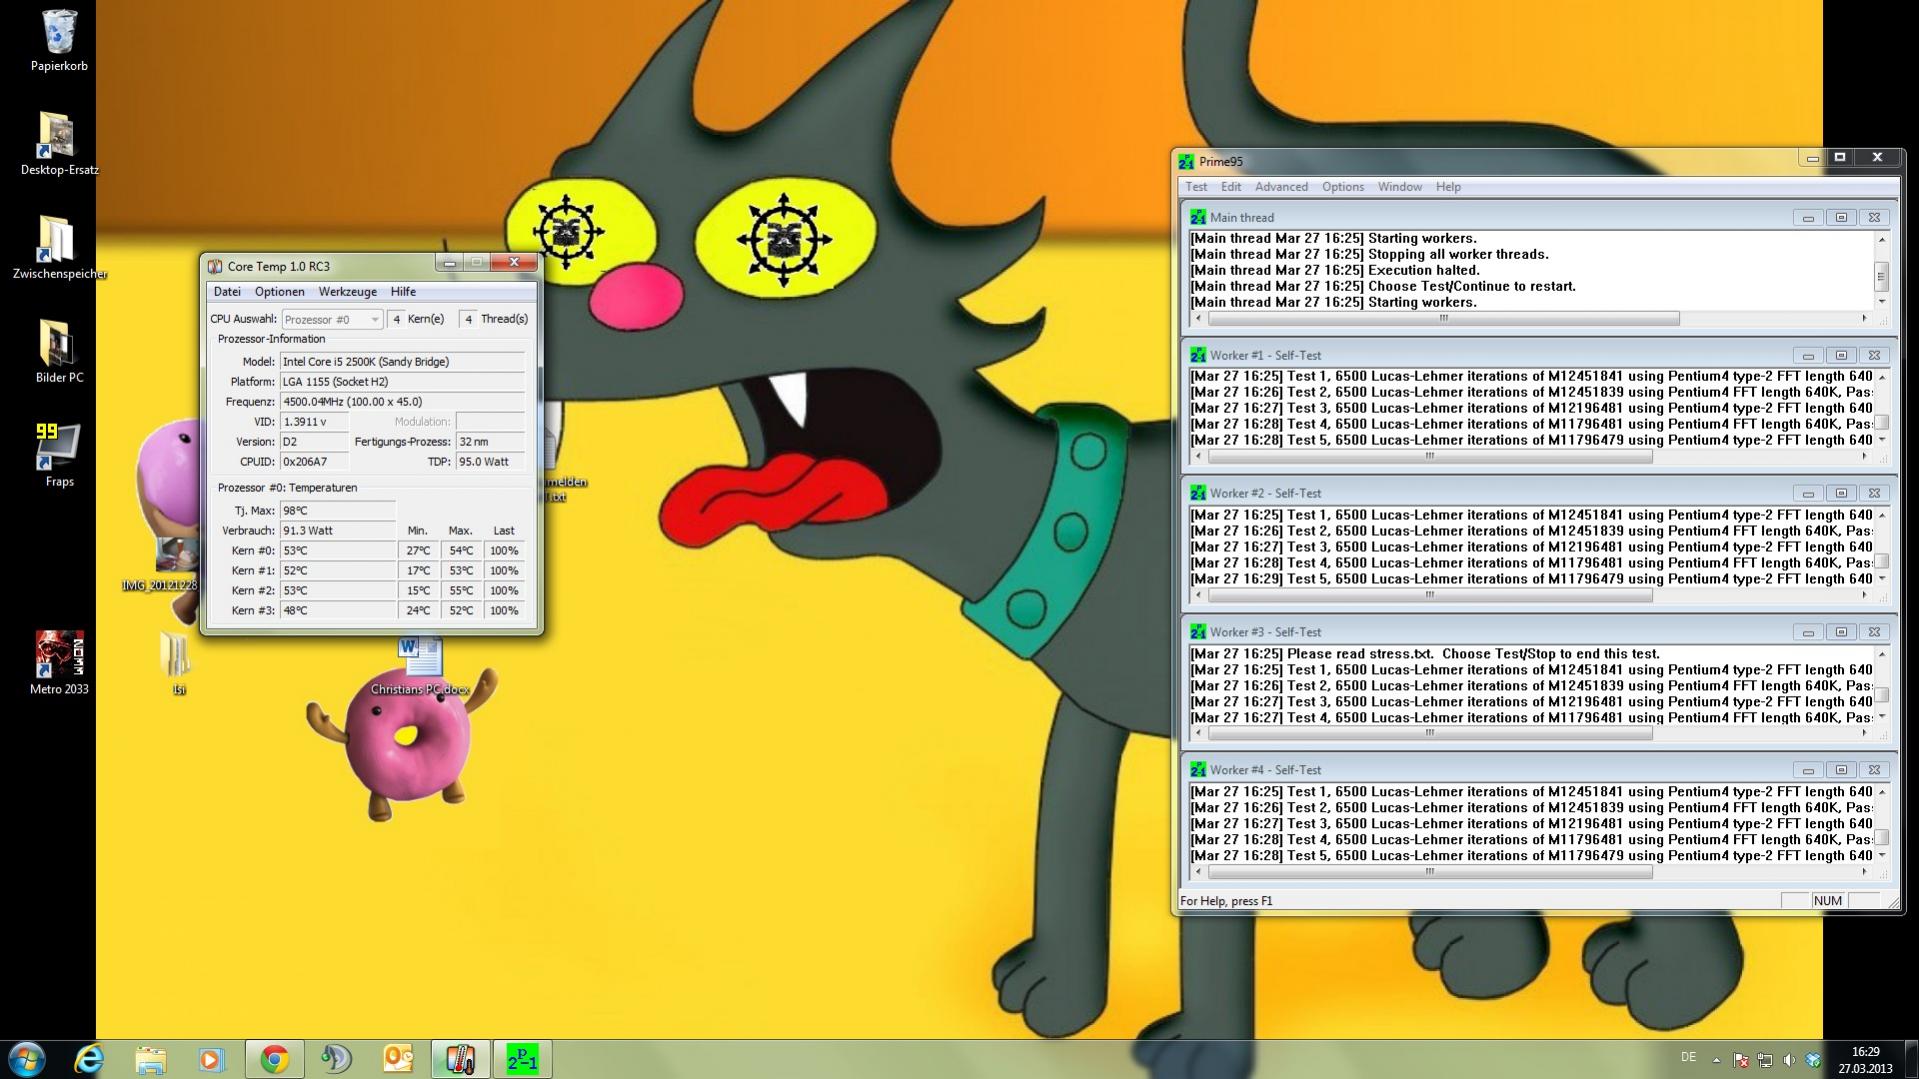This screenshot has width=1919, height=1079.
Task: Launch Windows Media Player from taskbar
Action: [212, 1059]
